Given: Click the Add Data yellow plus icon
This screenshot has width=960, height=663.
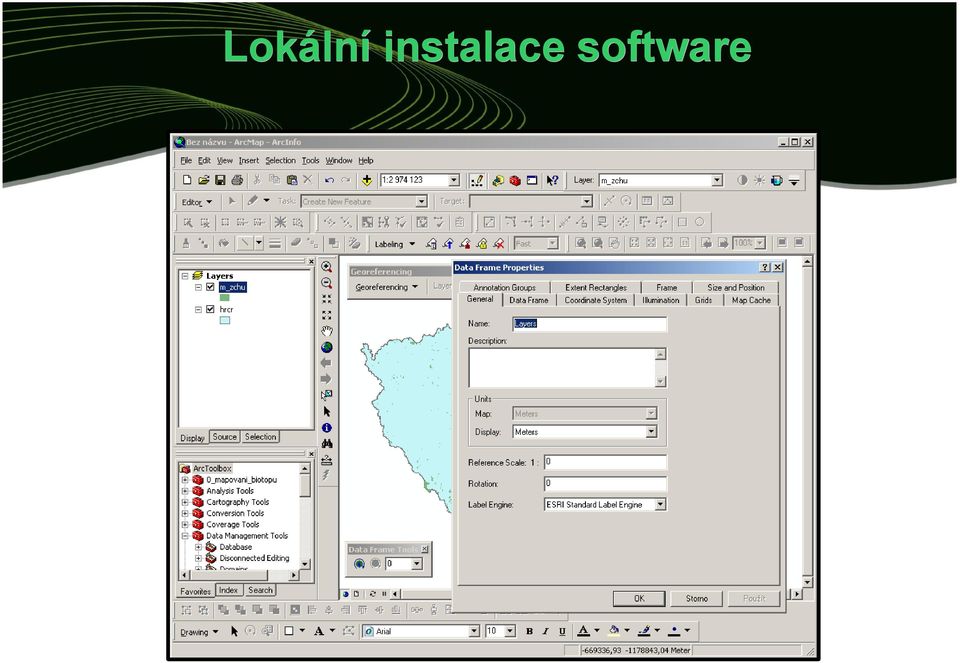Looking at the screenshot, I should 367,180.
